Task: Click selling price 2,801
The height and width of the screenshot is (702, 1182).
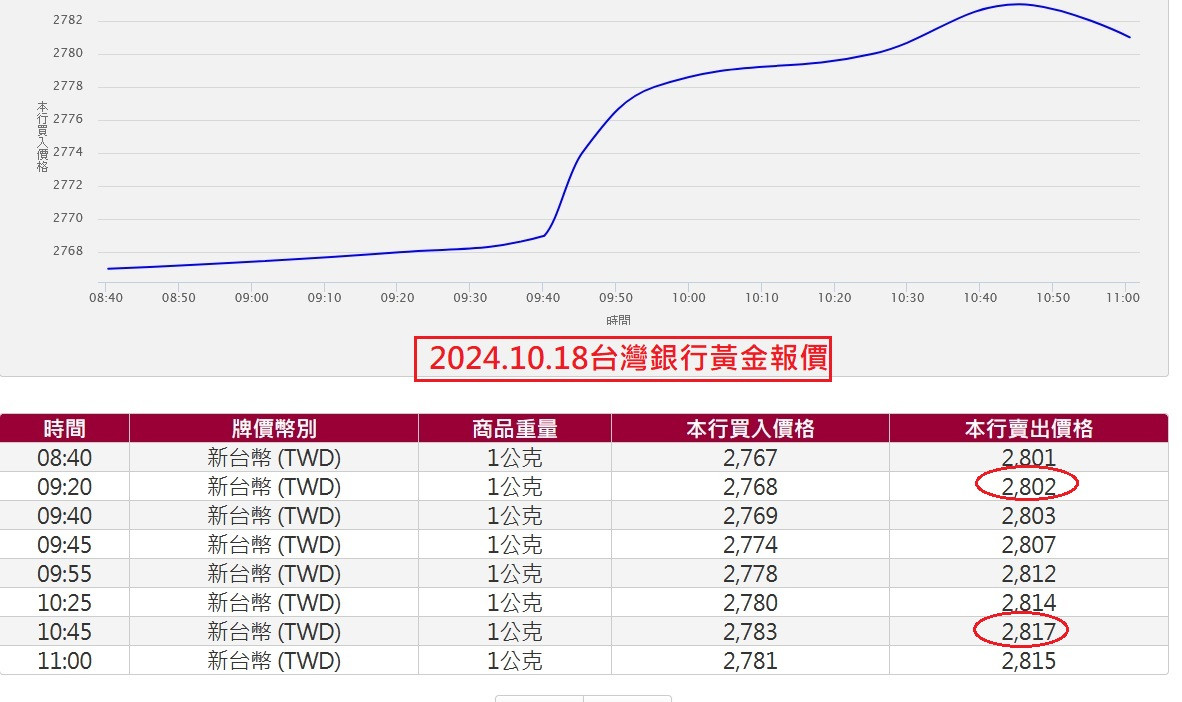Action: pyautogui.click(x=1029, y=458)
